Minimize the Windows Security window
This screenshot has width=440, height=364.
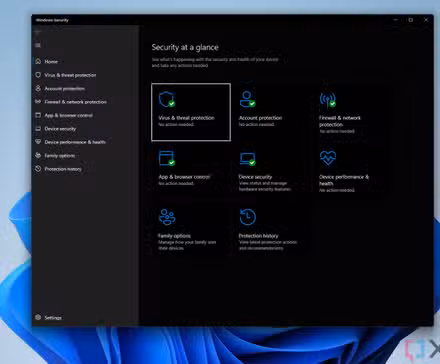[396, 20]
